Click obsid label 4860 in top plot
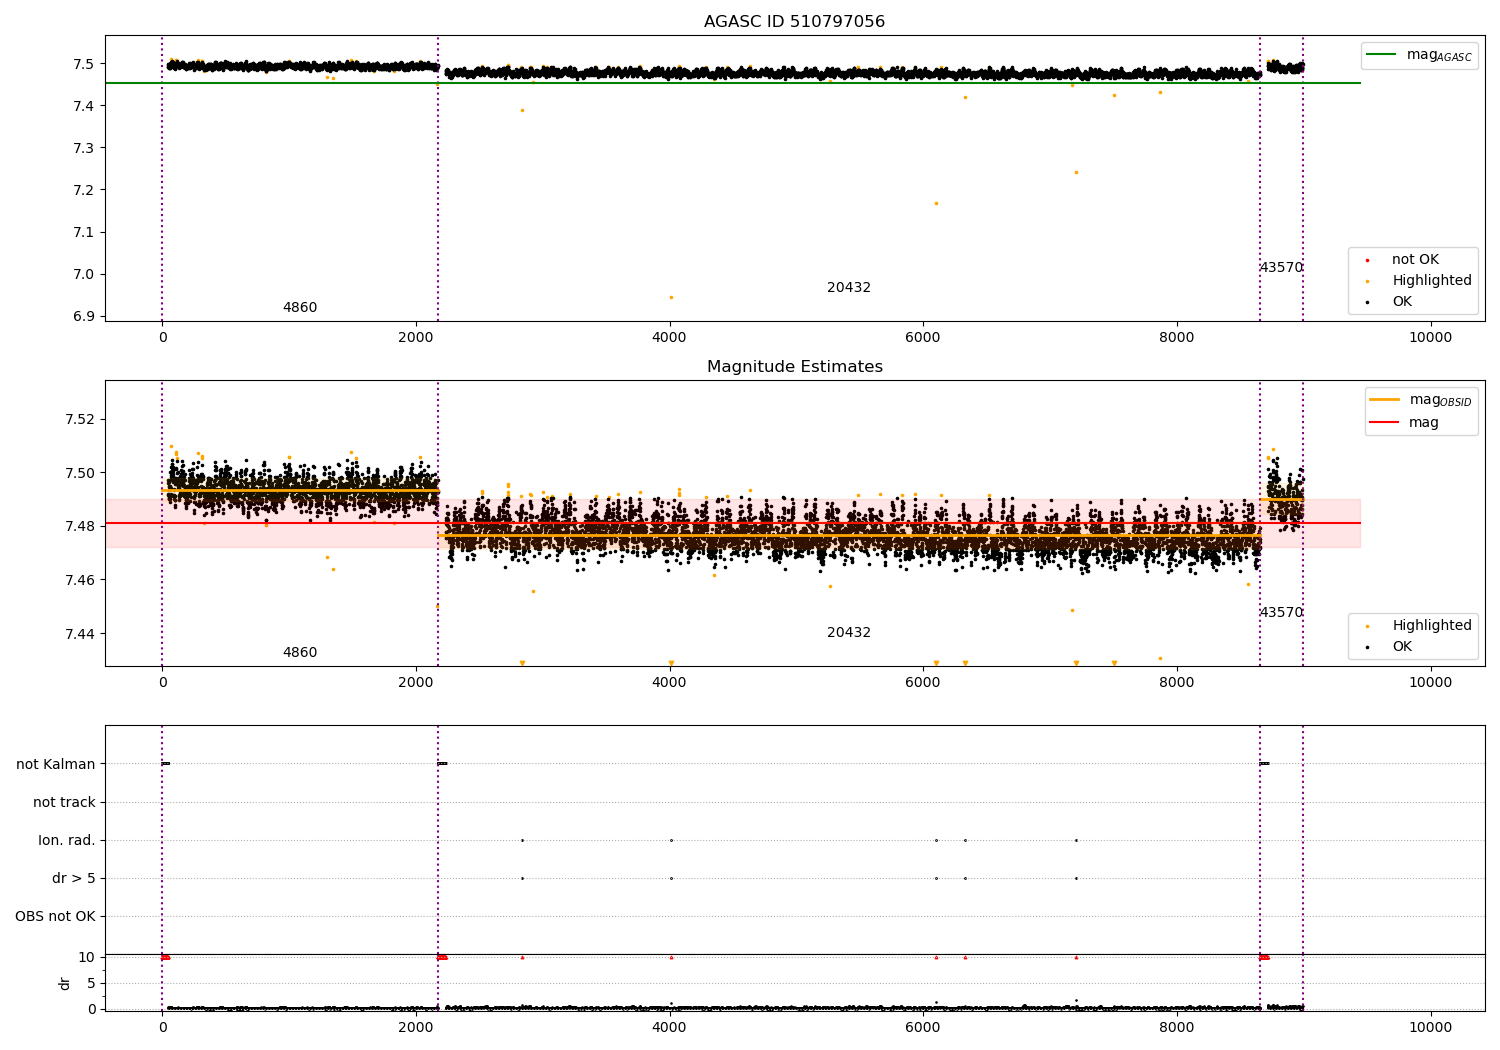Image resolution: width=1500 pixels, height=1050 pixels. click(x=300, y=308)
